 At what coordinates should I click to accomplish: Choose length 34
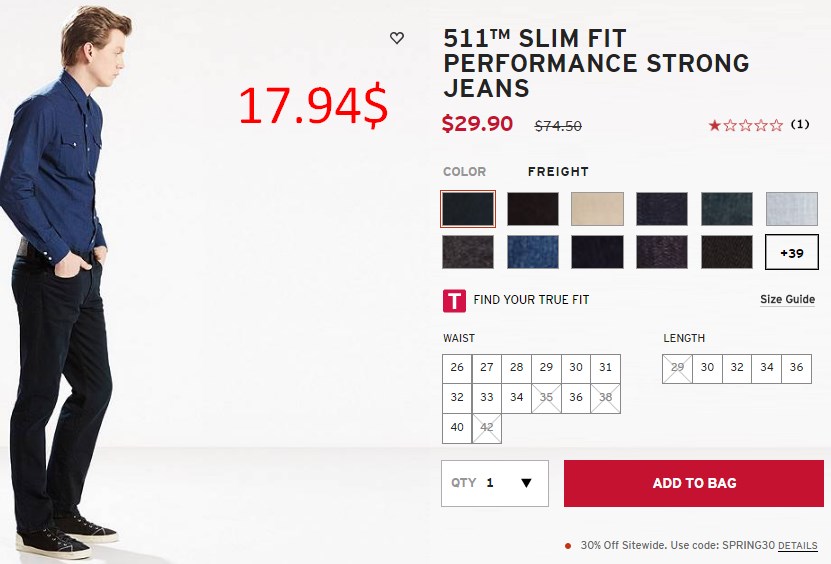click(x=766, y=367)
